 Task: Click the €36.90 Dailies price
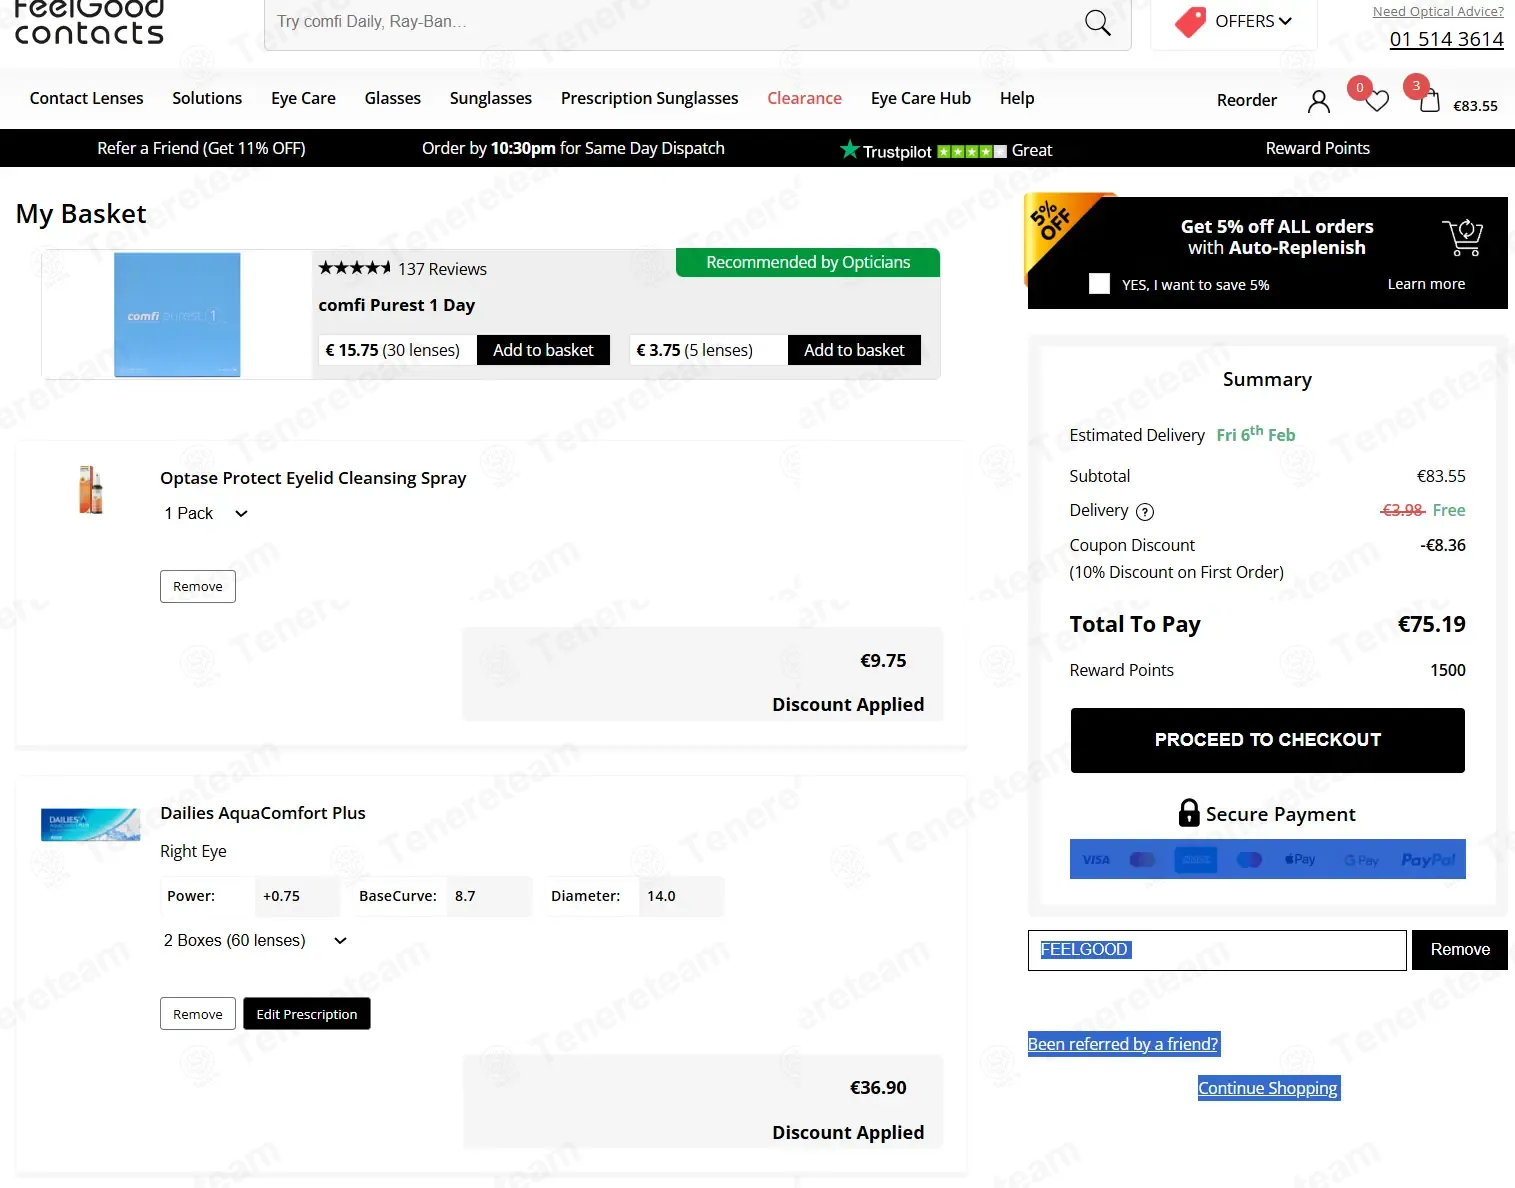point(878,1088)
